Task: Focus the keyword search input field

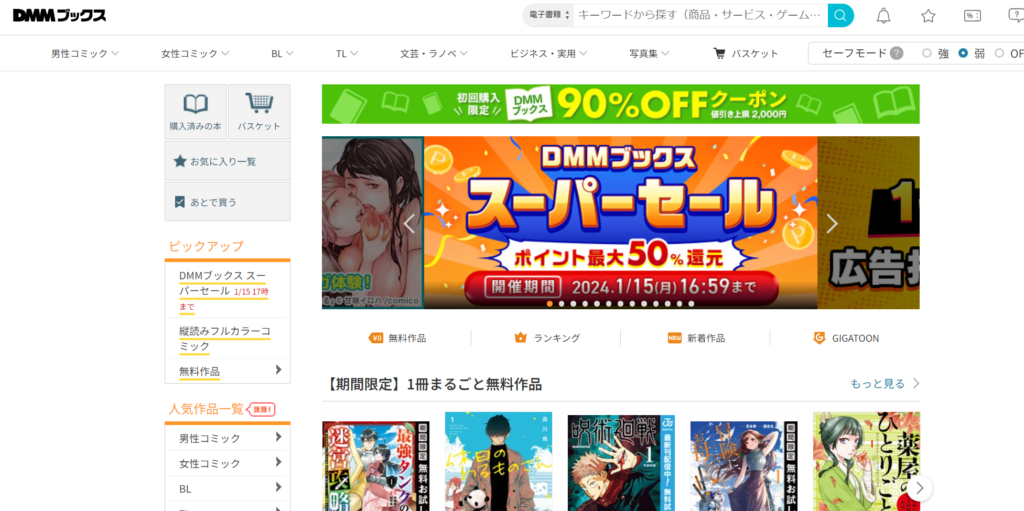Action: tap(700, 15)
